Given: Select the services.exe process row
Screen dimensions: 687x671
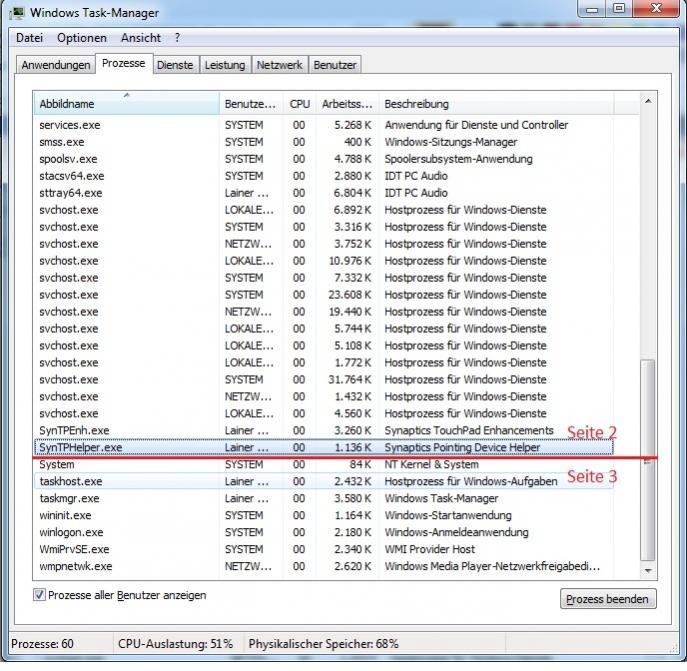Looking at the screenshot, I should [323, 125].
